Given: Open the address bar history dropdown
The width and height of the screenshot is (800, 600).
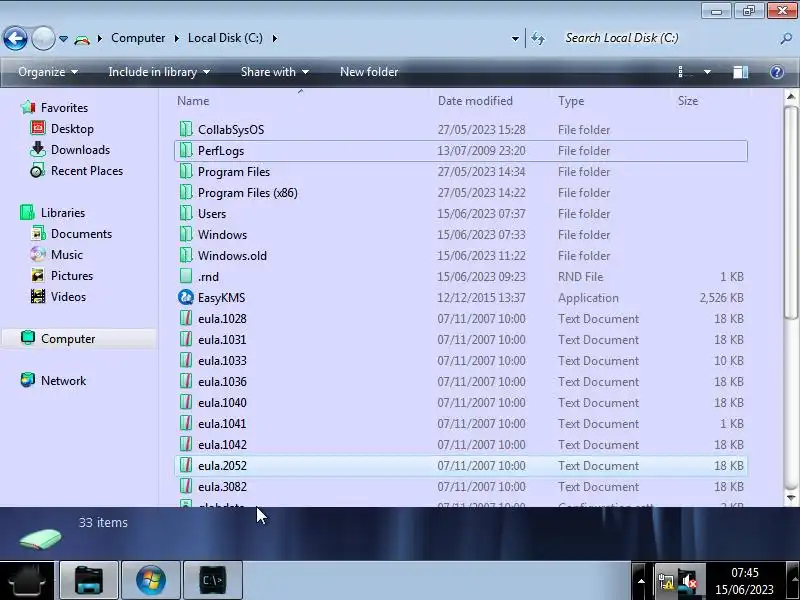Looking at the screenshot, I should [515, 39].
